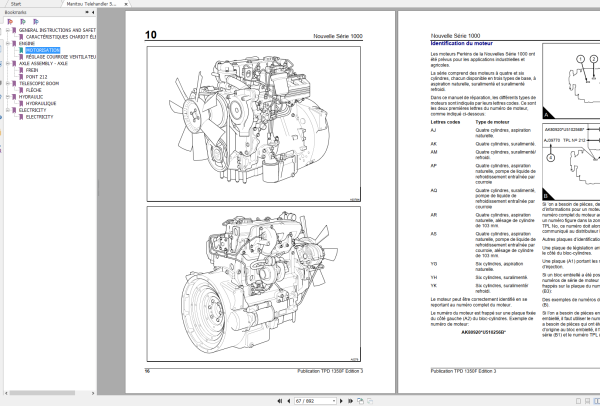600x406 pixels.
Task: Go to the first page
Action: point(280,401)
